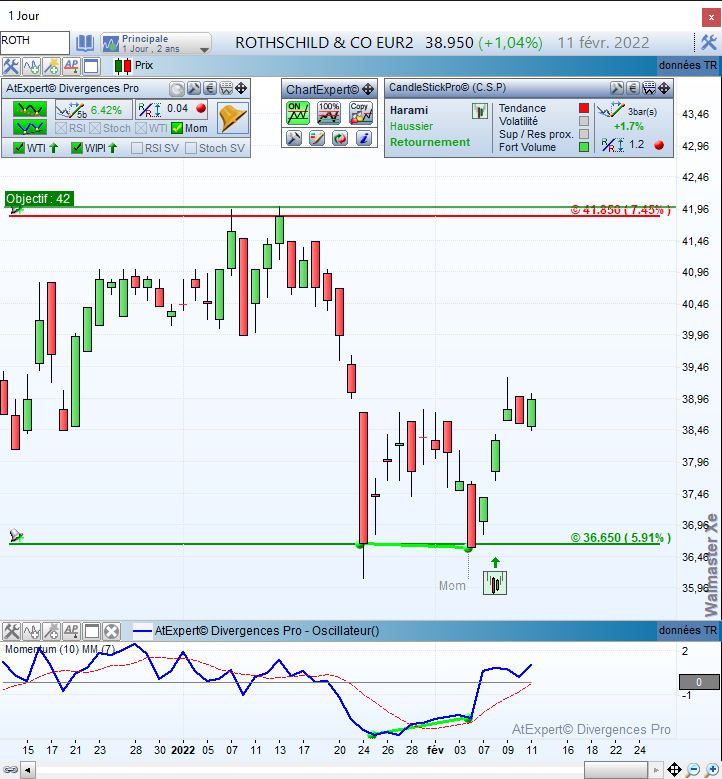The image size is (722, 779).
Task: Add indicator to price chart
Action: click(31, 66)
